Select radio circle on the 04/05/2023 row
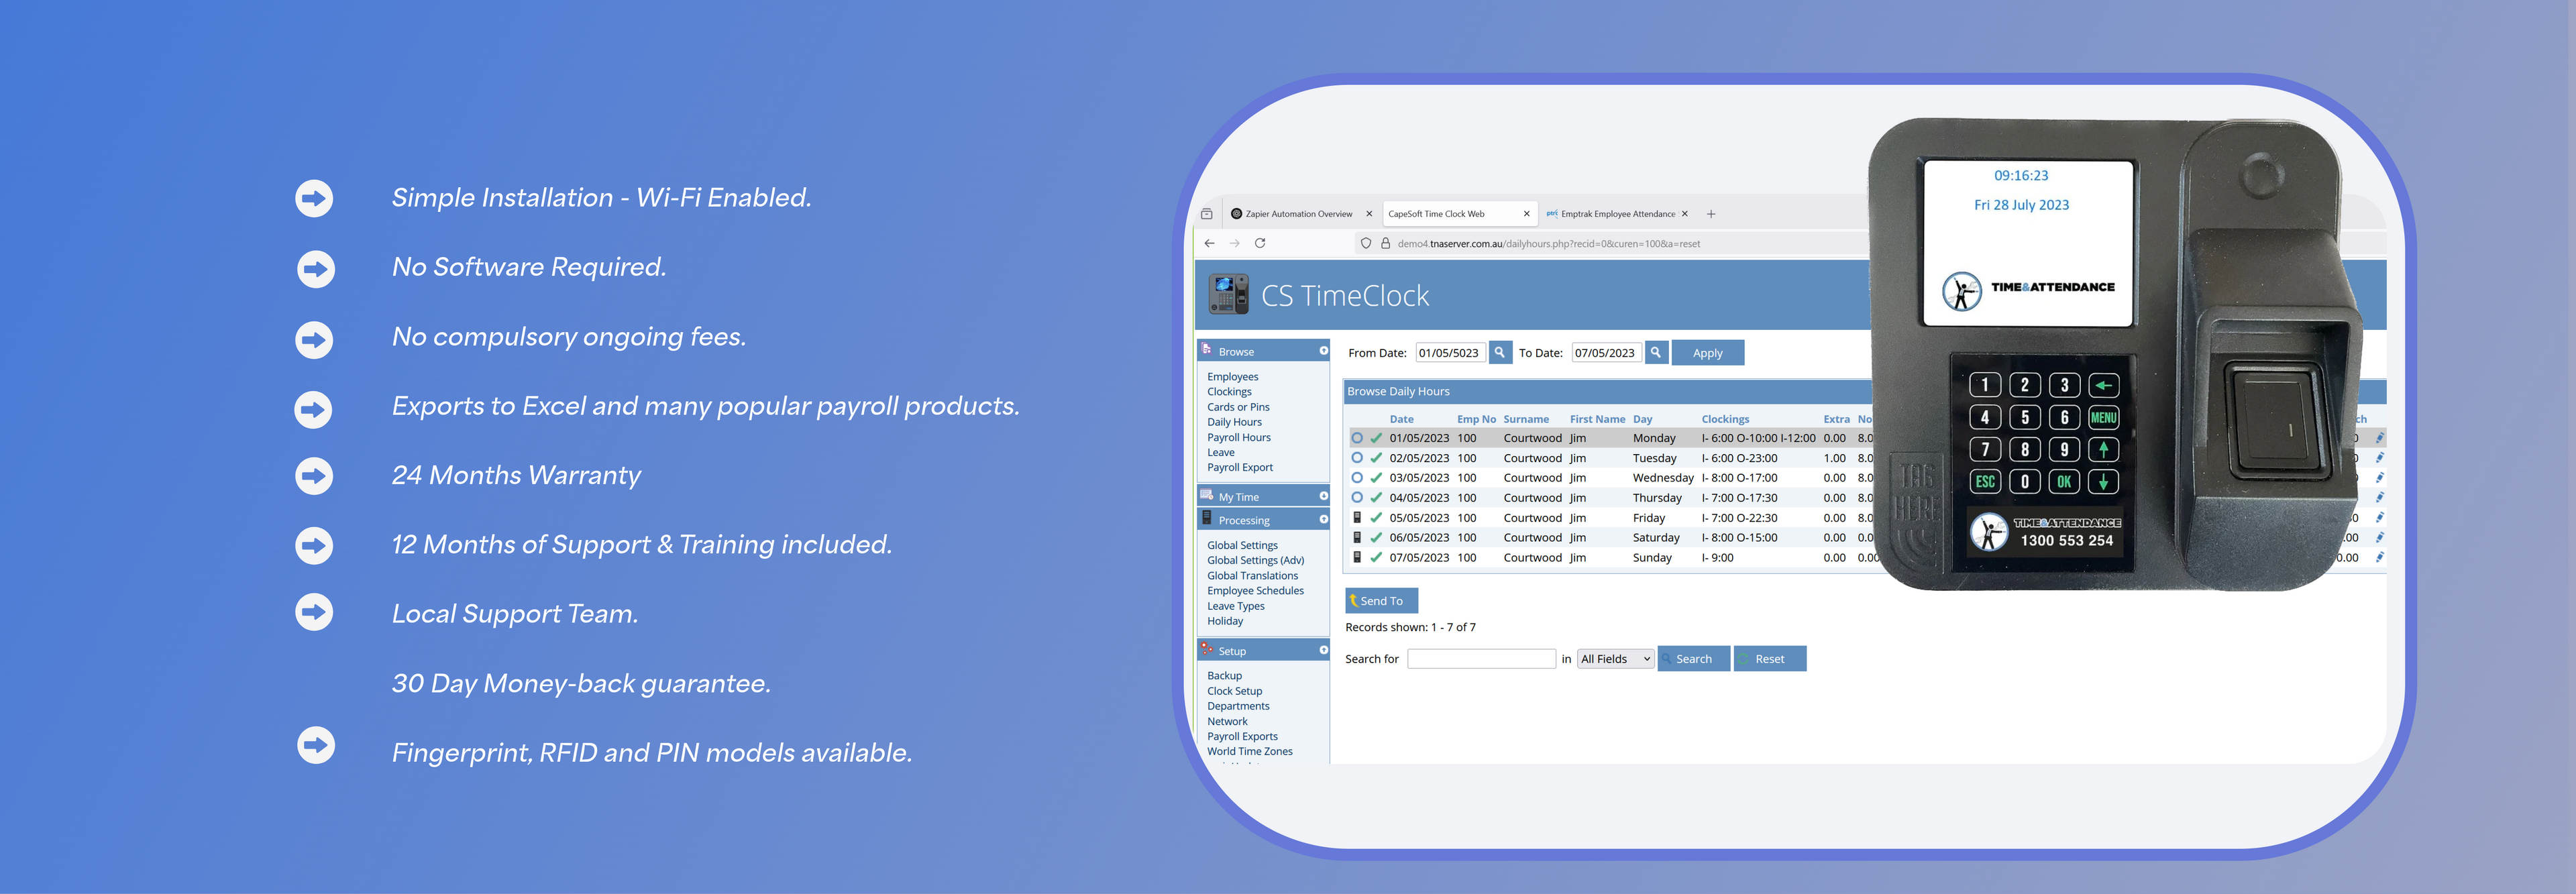This screenshot has height=894, width=2576. [x=1357, y=498]
